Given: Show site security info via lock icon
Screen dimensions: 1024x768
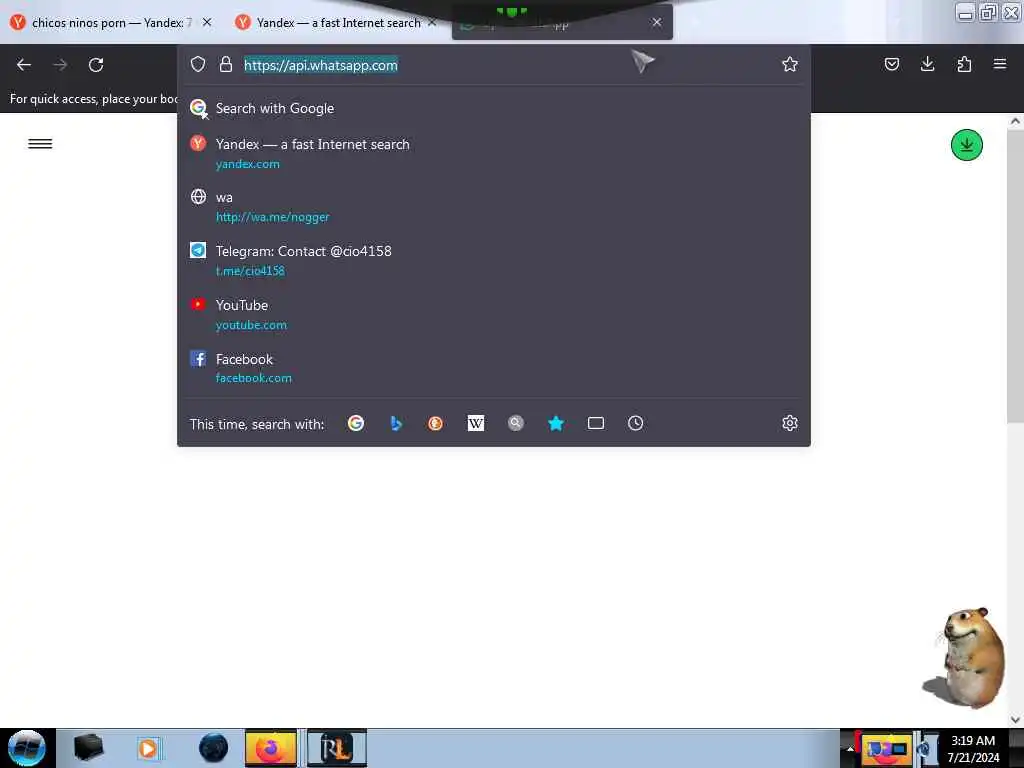Looking at the screenshot, I should tap(226, 64).
